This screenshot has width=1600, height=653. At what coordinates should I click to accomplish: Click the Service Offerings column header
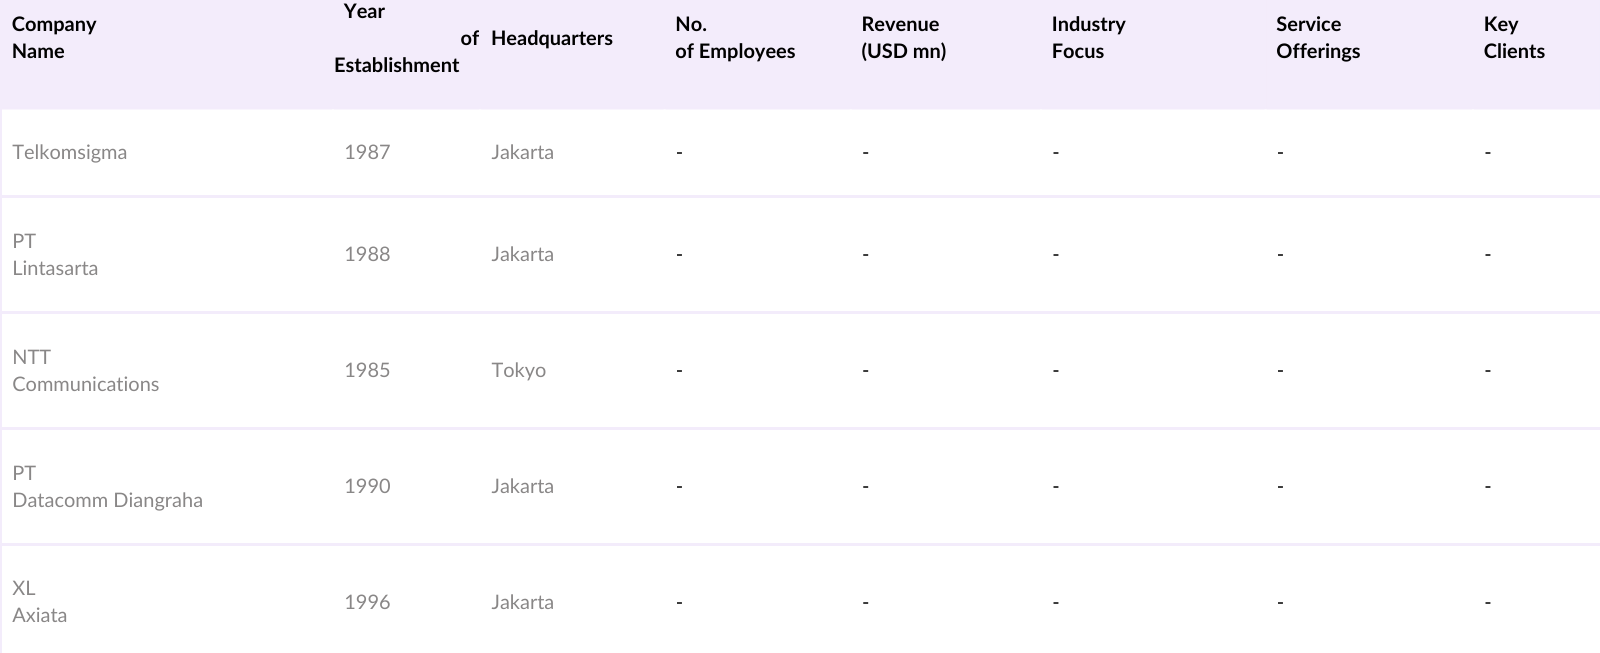(x=1318, y=38)
